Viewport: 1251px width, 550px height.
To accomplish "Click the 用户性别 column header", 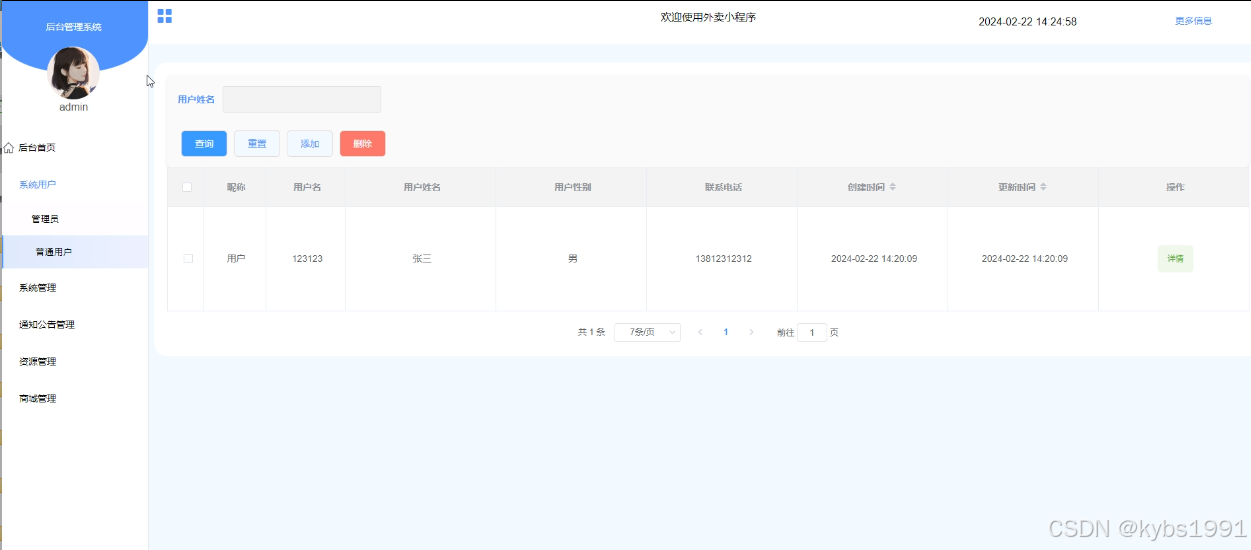I will point(572,187).
